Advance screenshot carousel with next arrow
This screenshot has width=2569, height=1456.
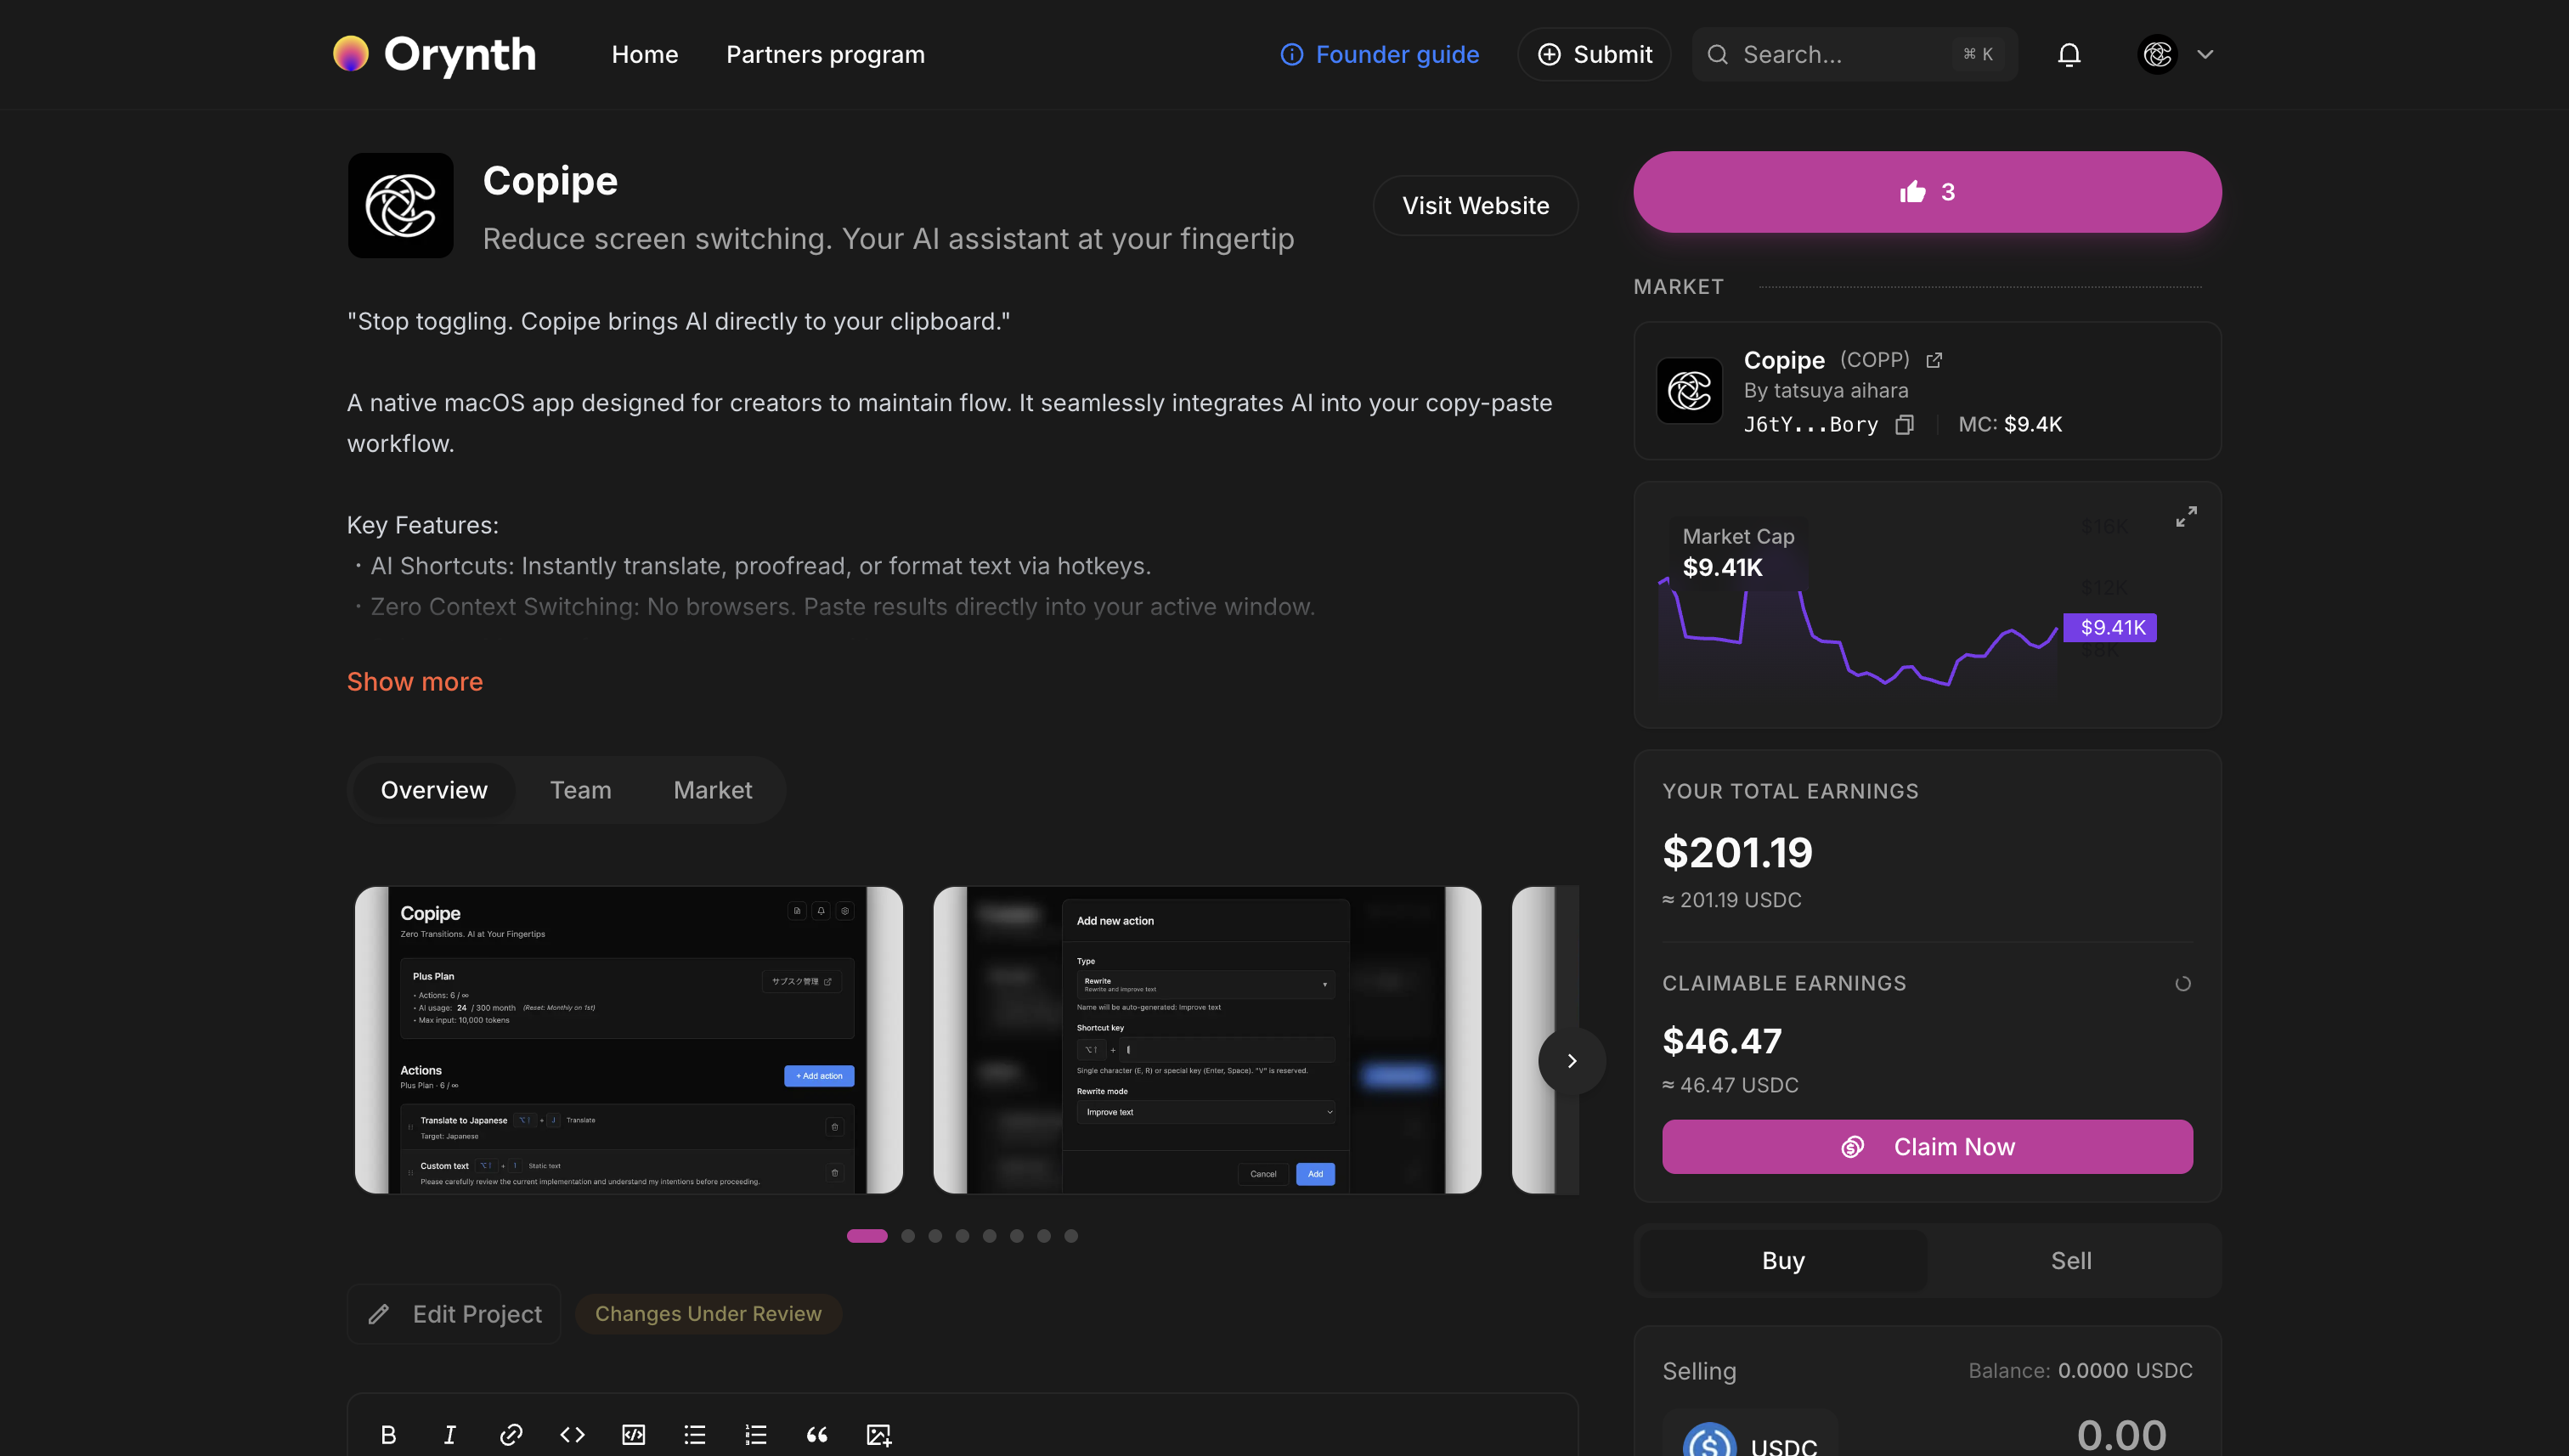(x=1571, y=1061)
